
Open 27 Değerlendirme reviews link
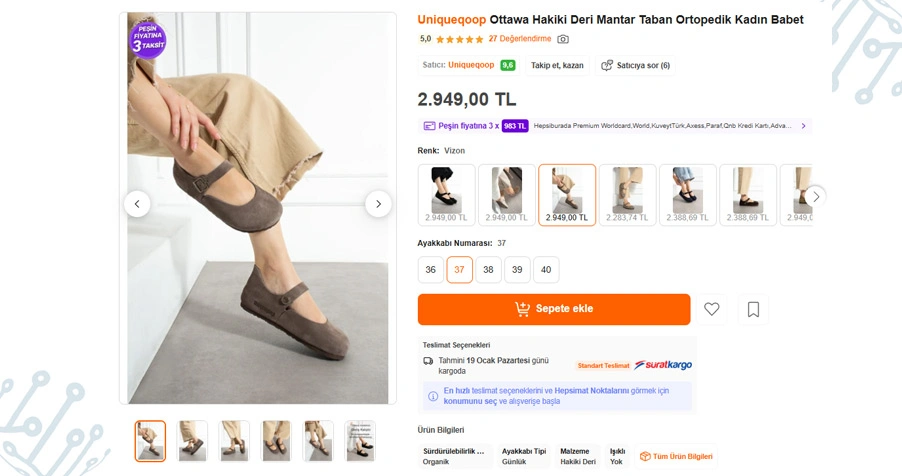coord(519,39)
